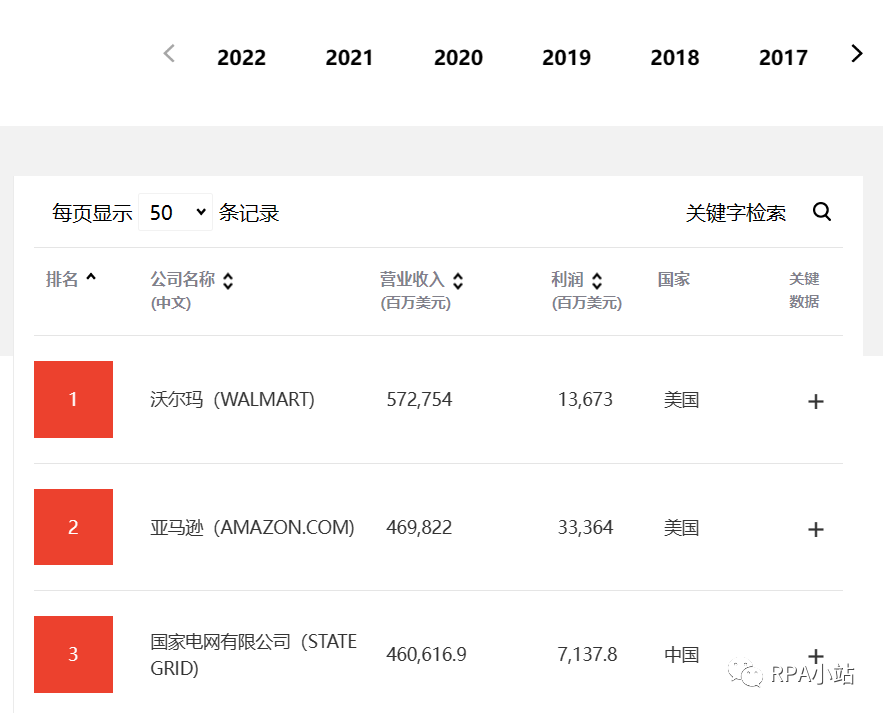Click the 公司名称 column header

(x=182, y=279)
